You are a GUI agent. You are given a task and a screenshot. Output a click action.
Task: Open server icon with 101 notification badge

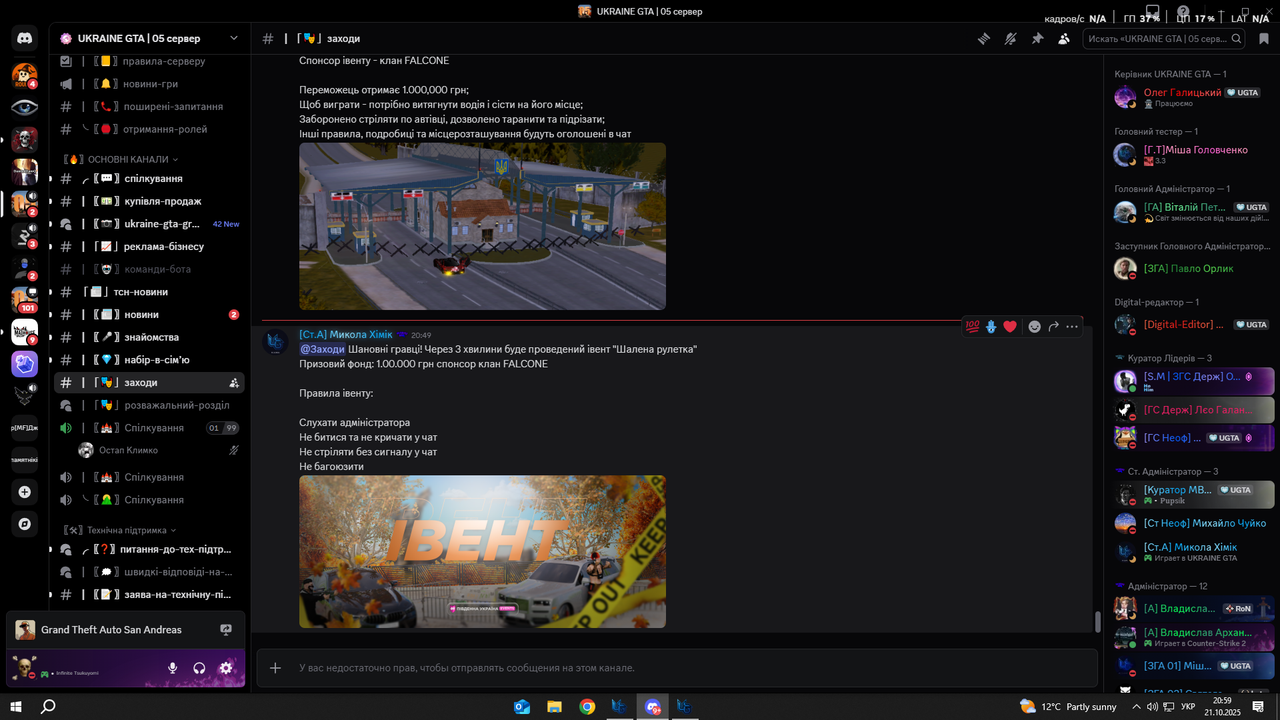[25, 299]
